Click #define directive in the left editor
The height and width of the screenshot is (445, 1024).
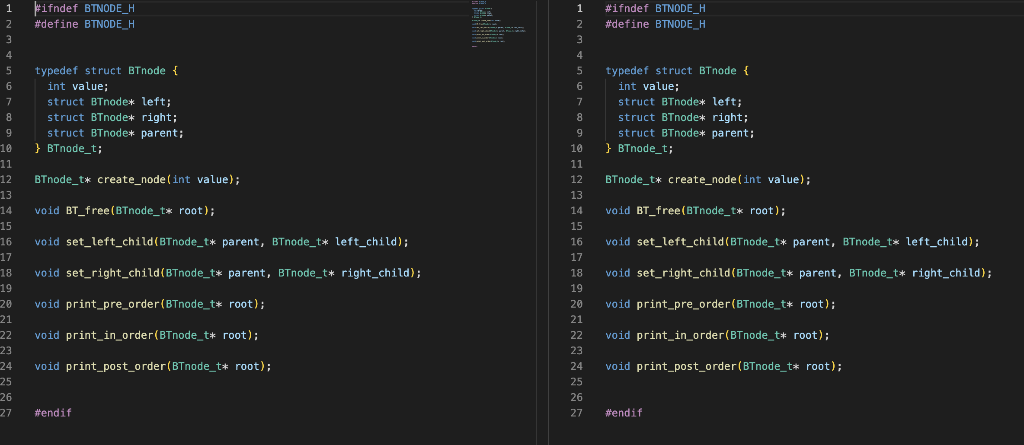pyautogui.click(x=56, y=24)
